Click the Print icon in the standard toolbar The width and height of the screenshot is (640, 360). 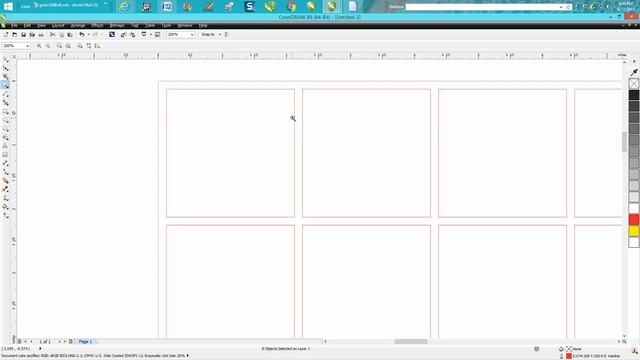32,35
